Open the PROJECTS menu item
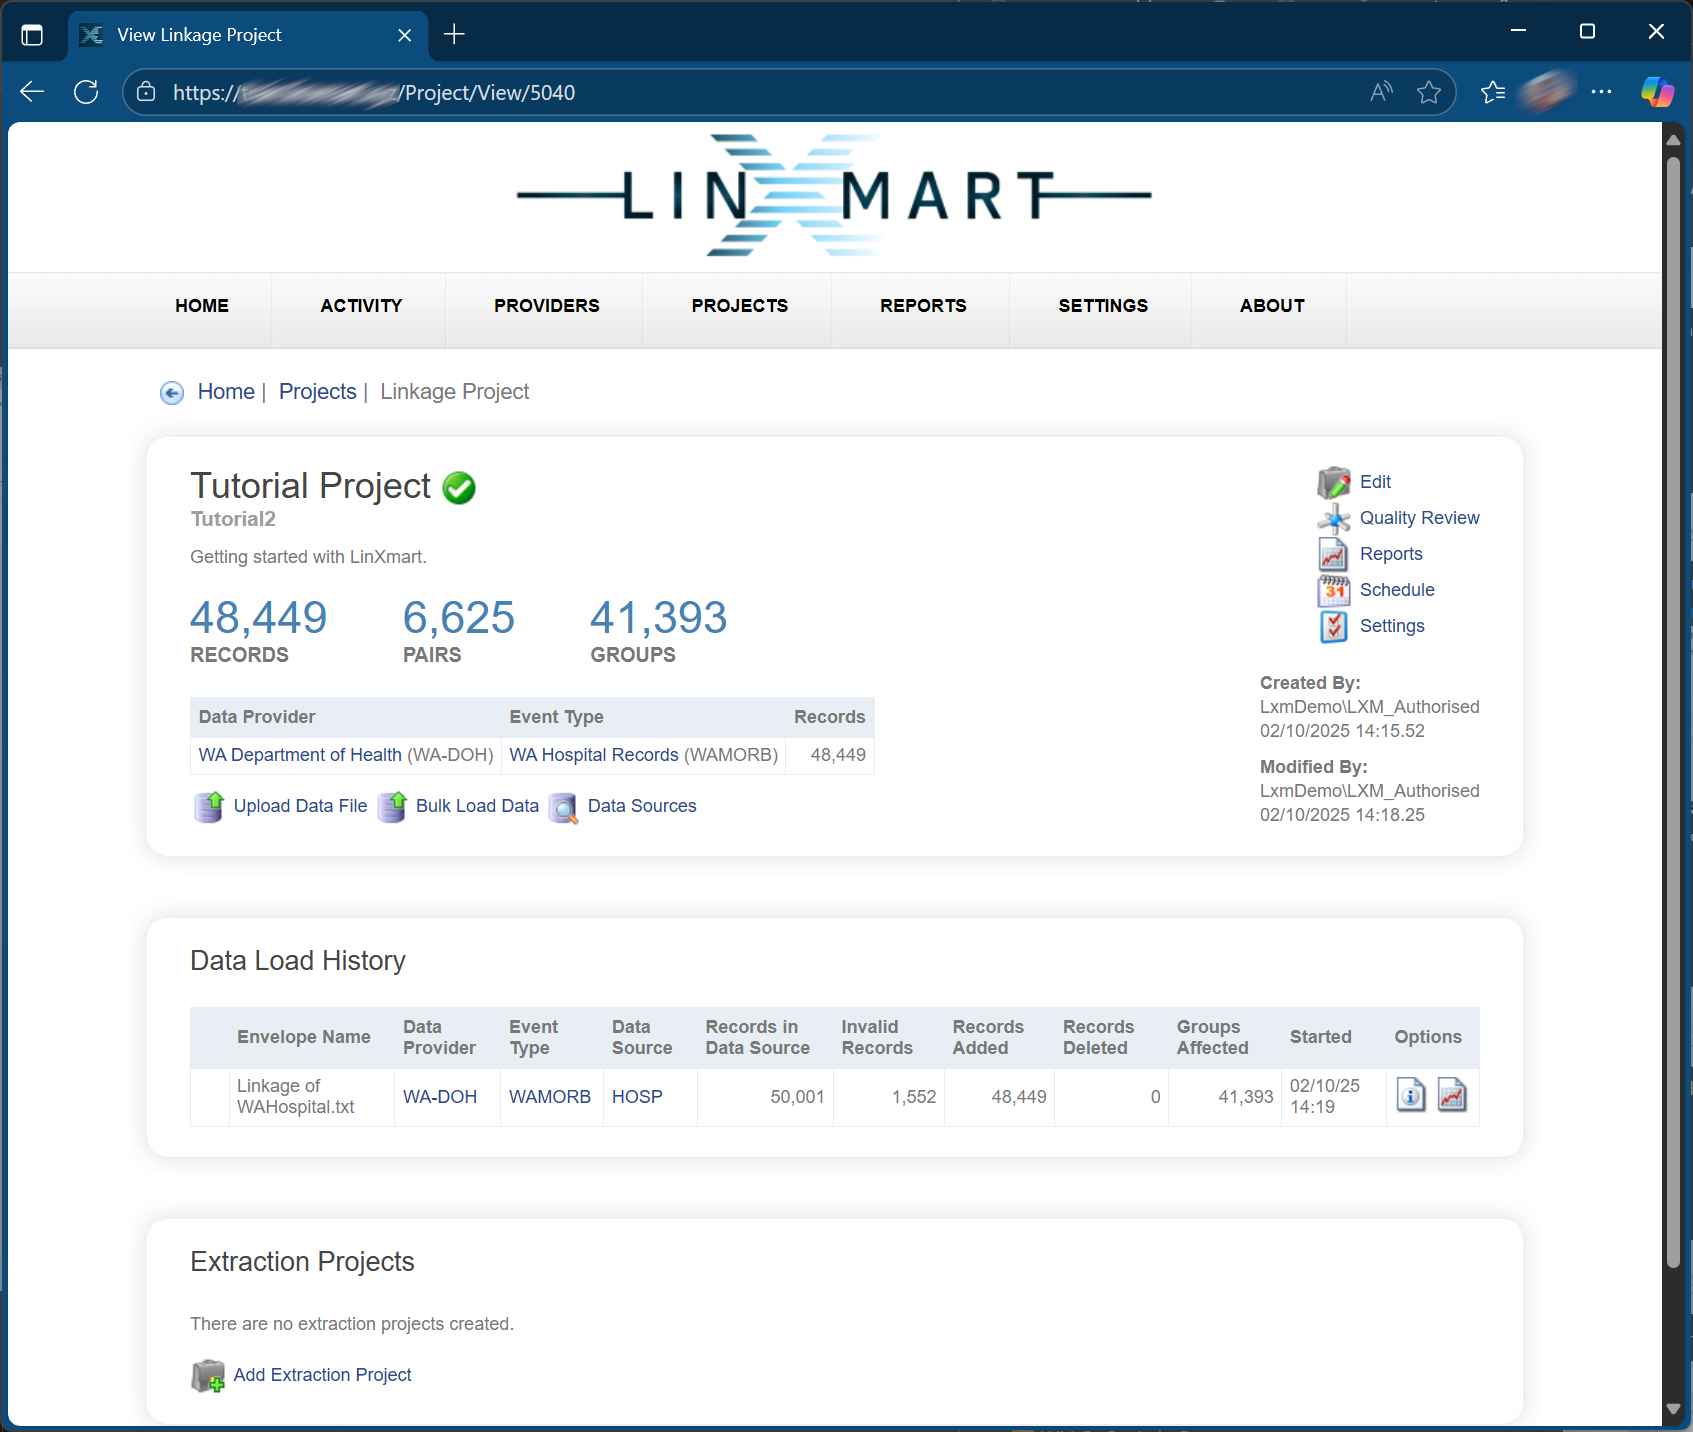Image resolution: width=1693 pixels, height=1432 pixels. (x=739, y=306)
